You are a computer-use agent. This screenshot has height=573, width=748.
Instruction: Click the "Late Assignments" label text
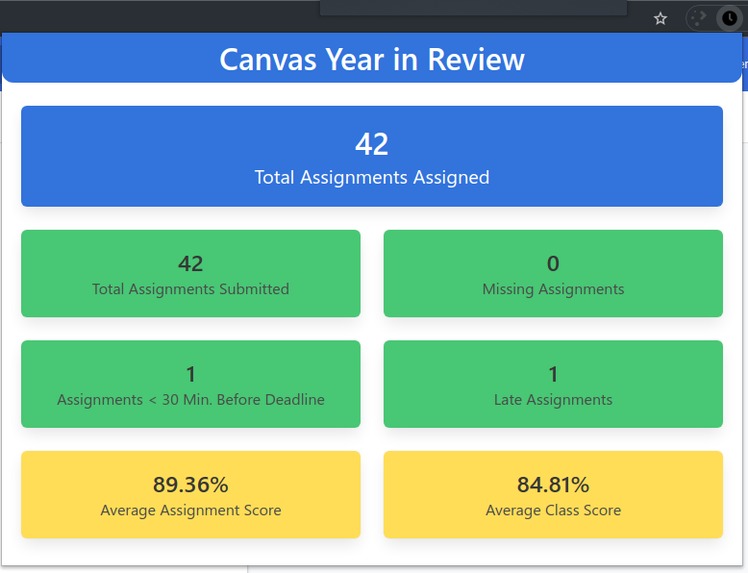[x=553, y=399]
